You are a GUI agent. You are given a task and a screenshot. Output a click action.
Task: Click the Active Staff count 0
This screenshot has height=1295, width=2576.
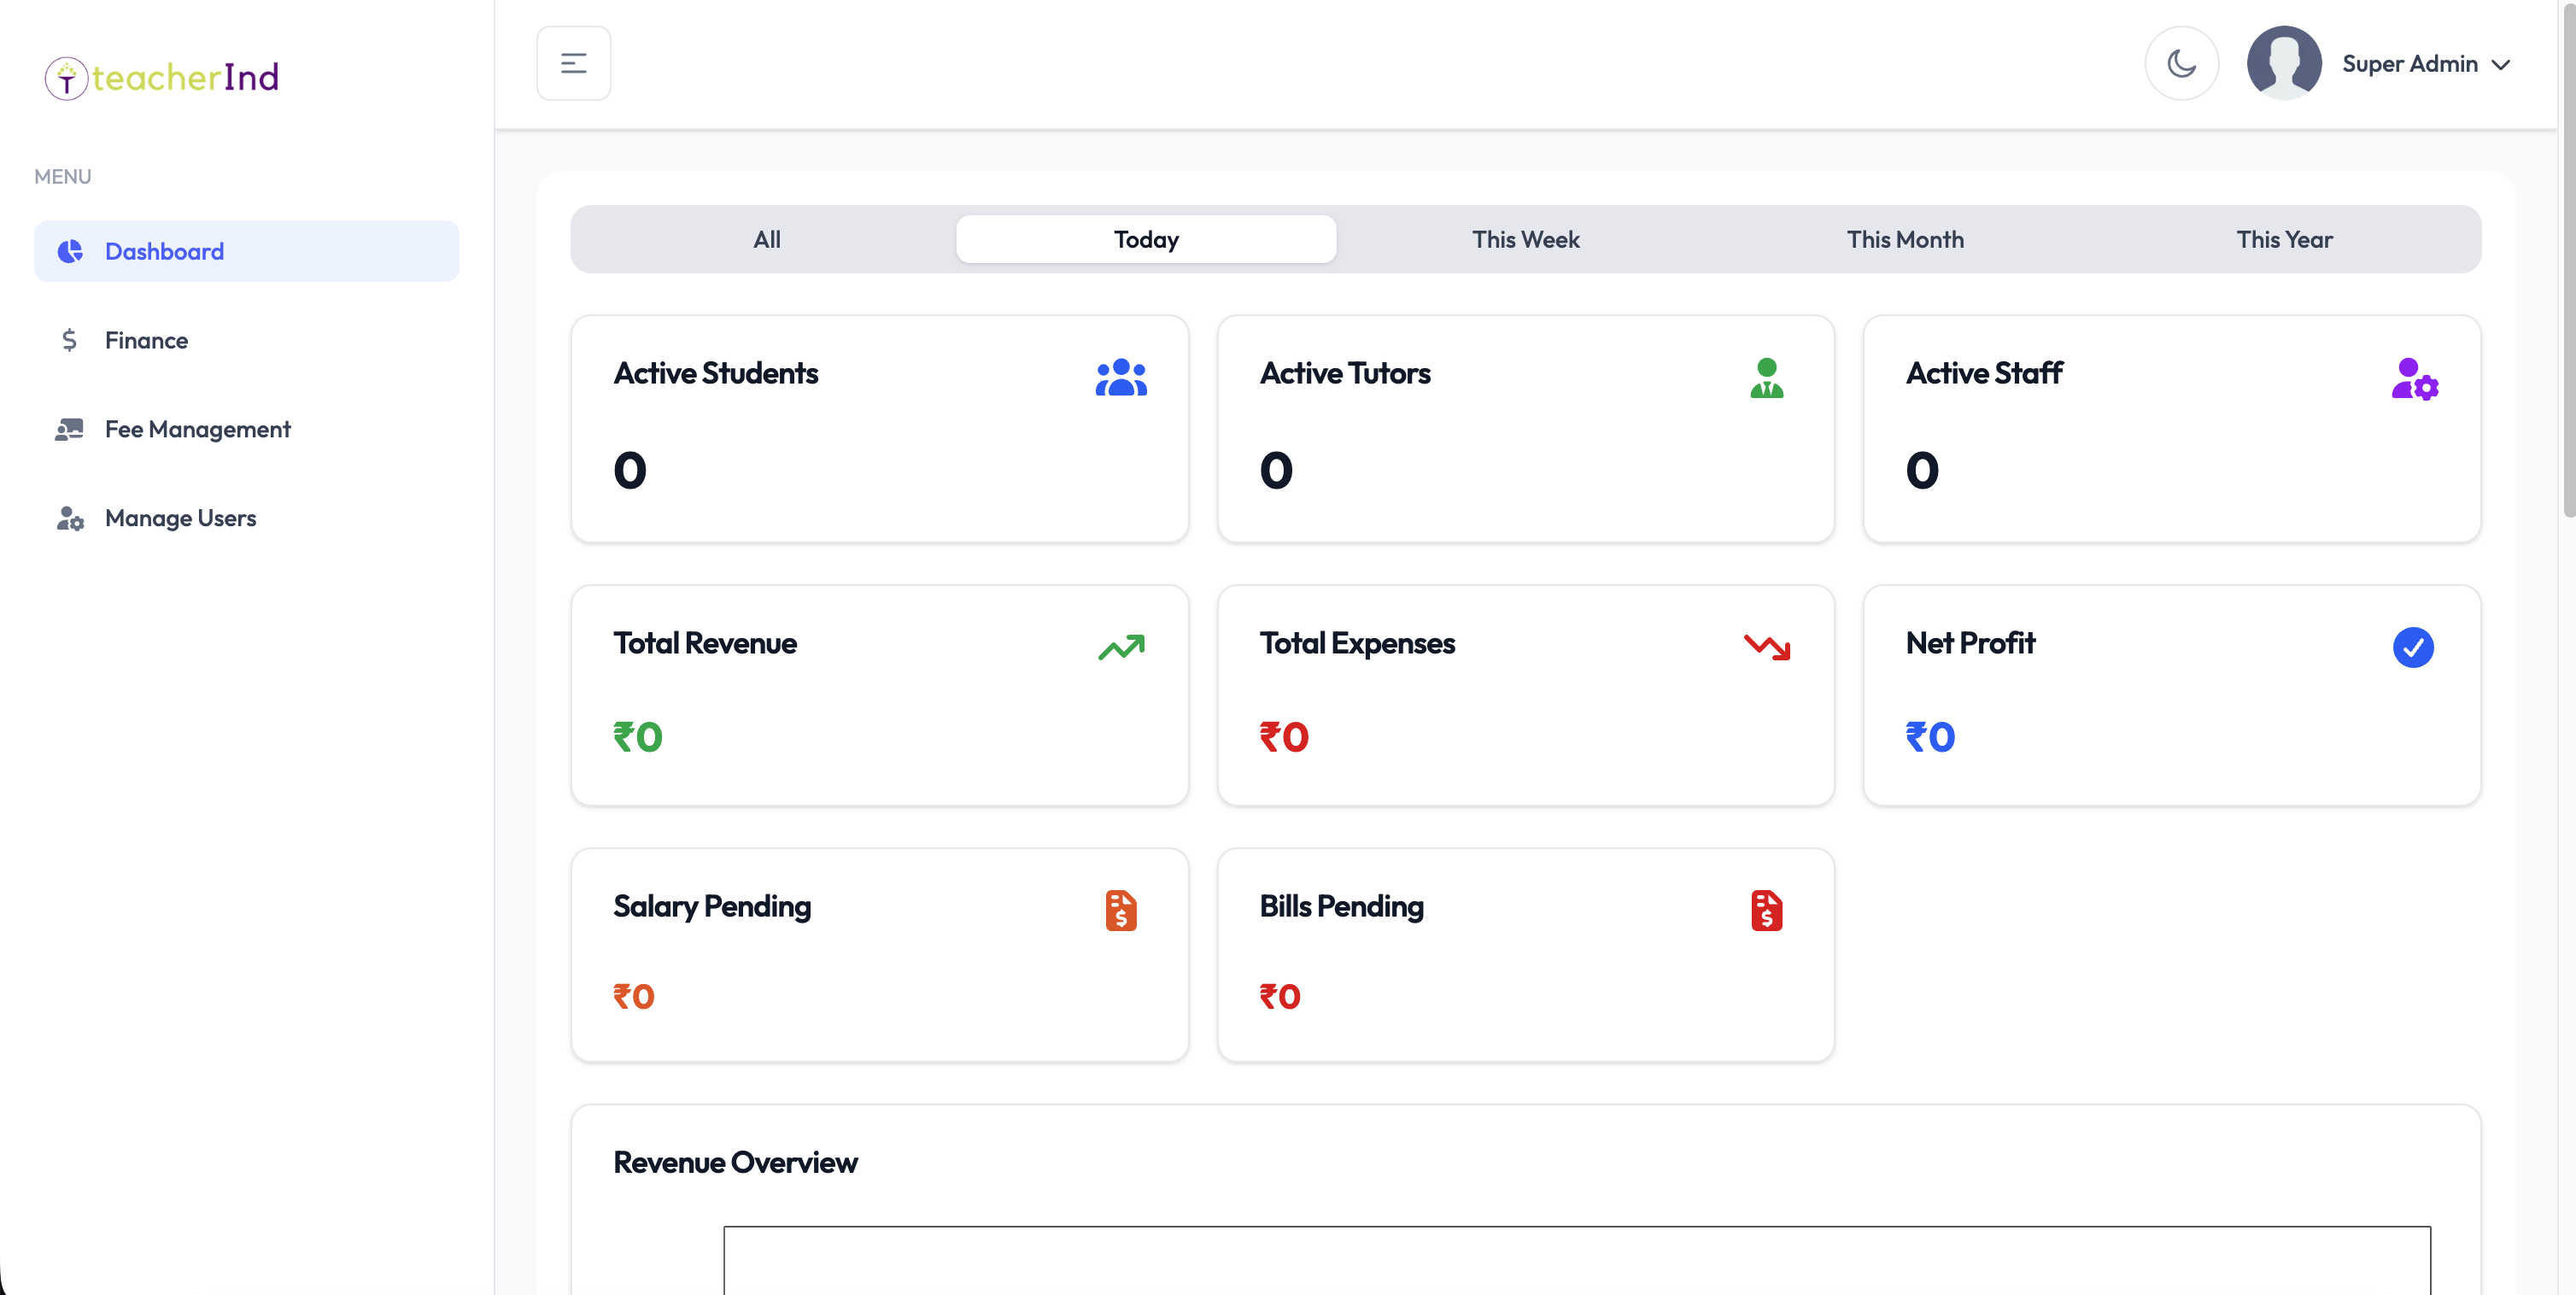[x=1921, y=470]
